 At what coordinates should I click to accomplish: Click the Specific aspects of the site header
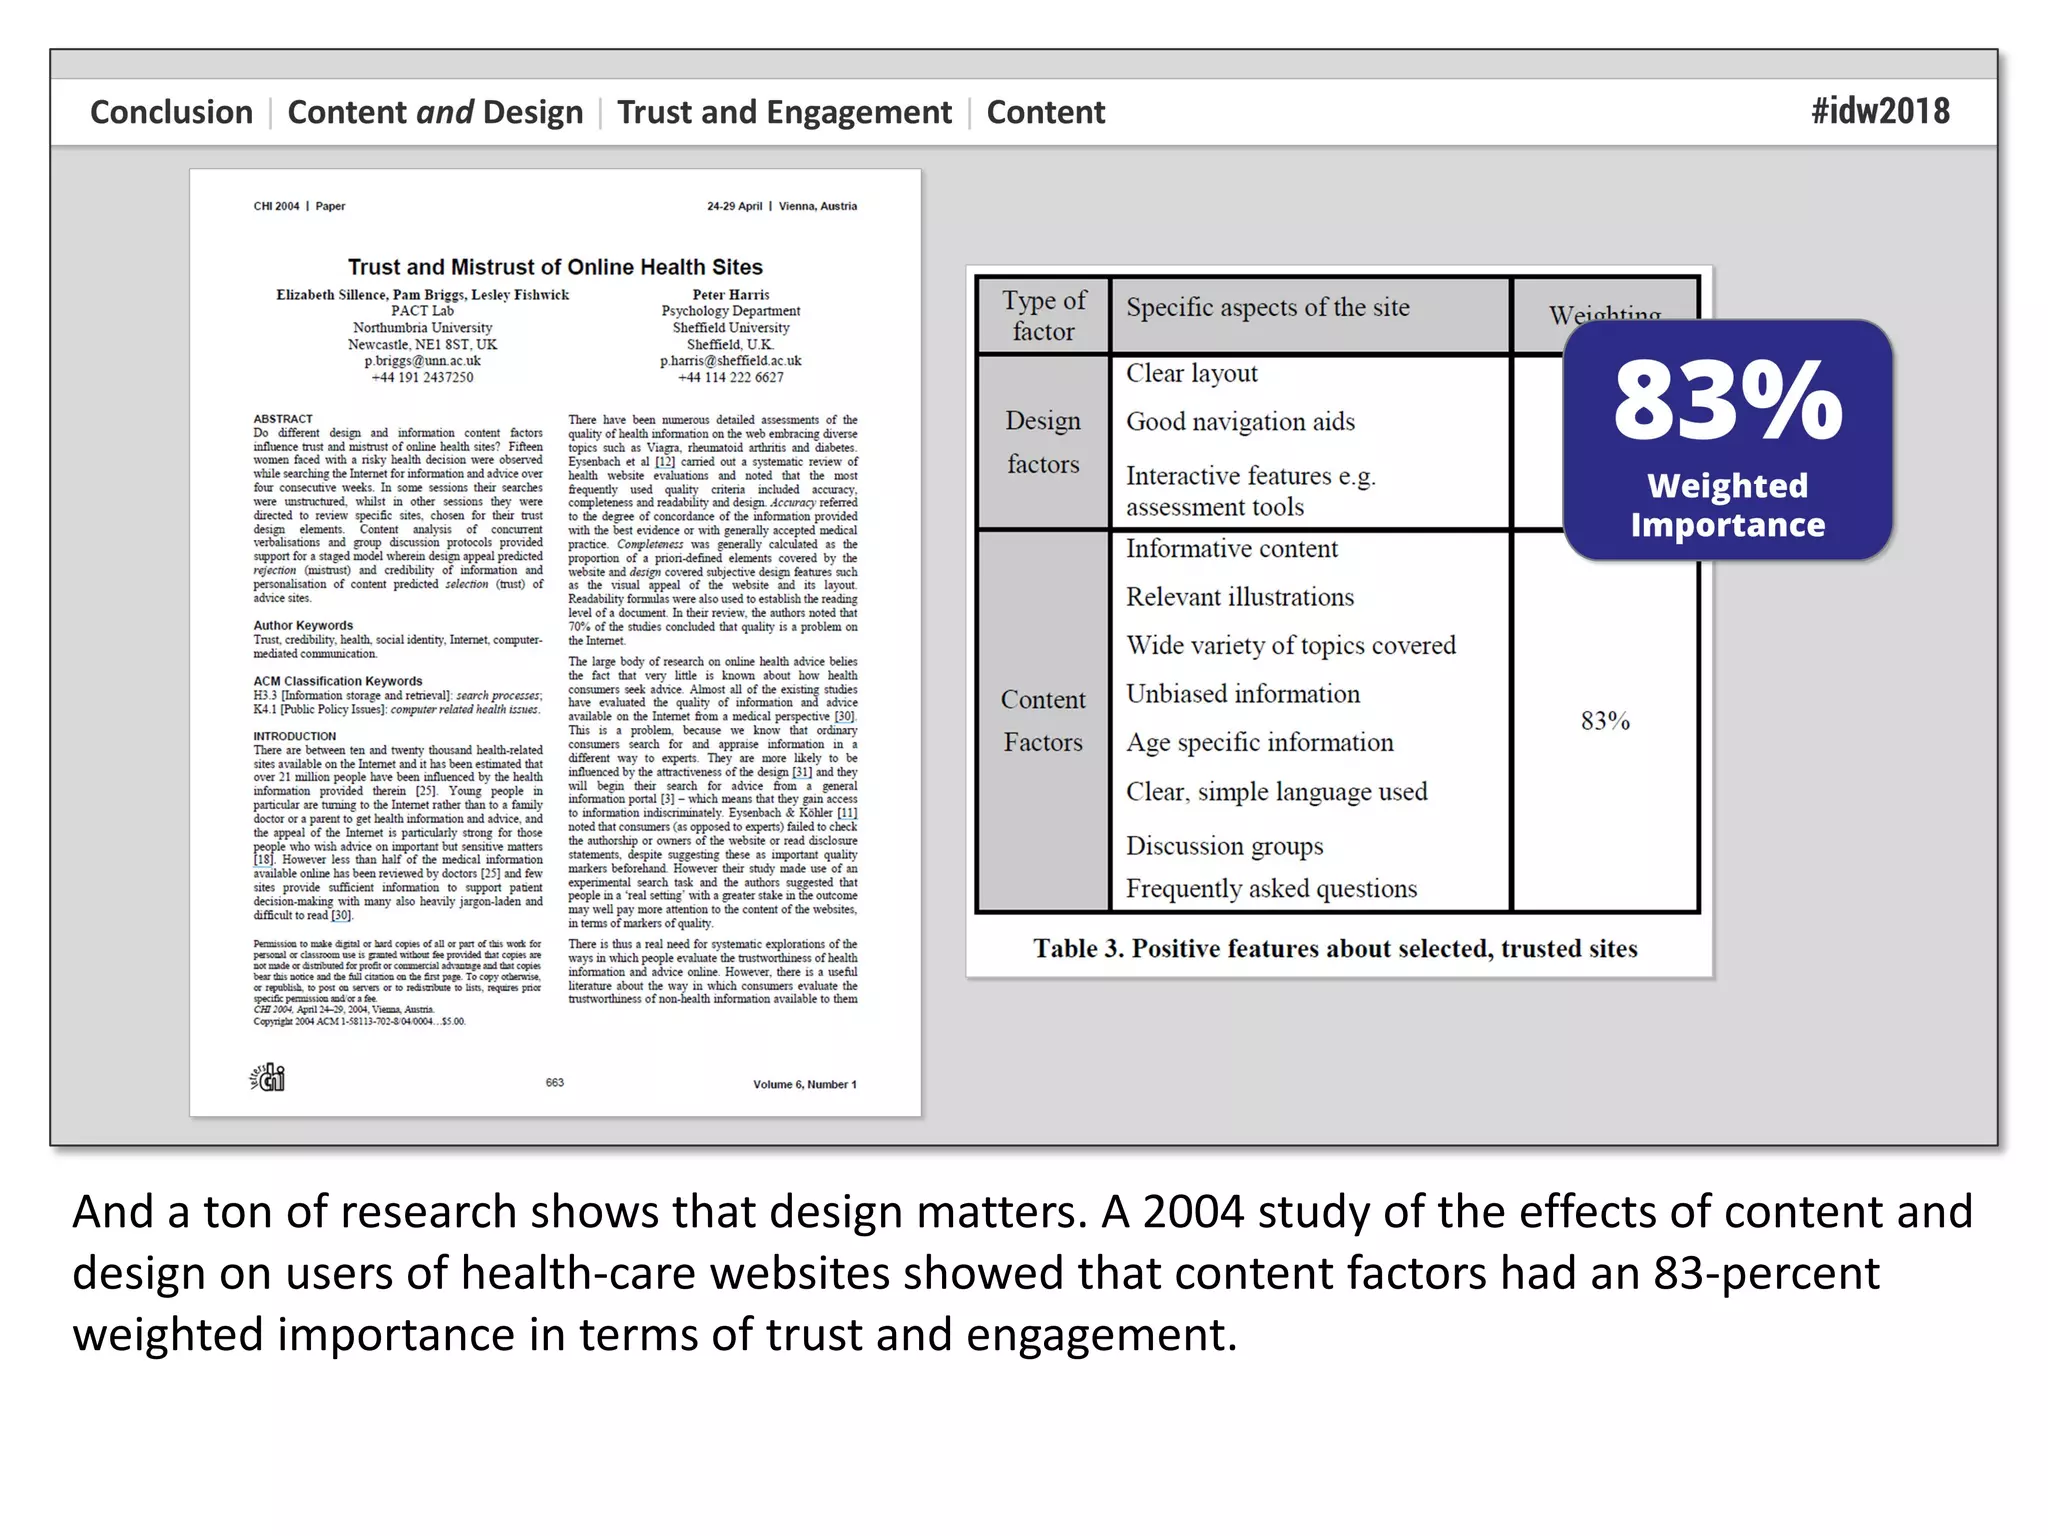click(x=1268, y=307)
